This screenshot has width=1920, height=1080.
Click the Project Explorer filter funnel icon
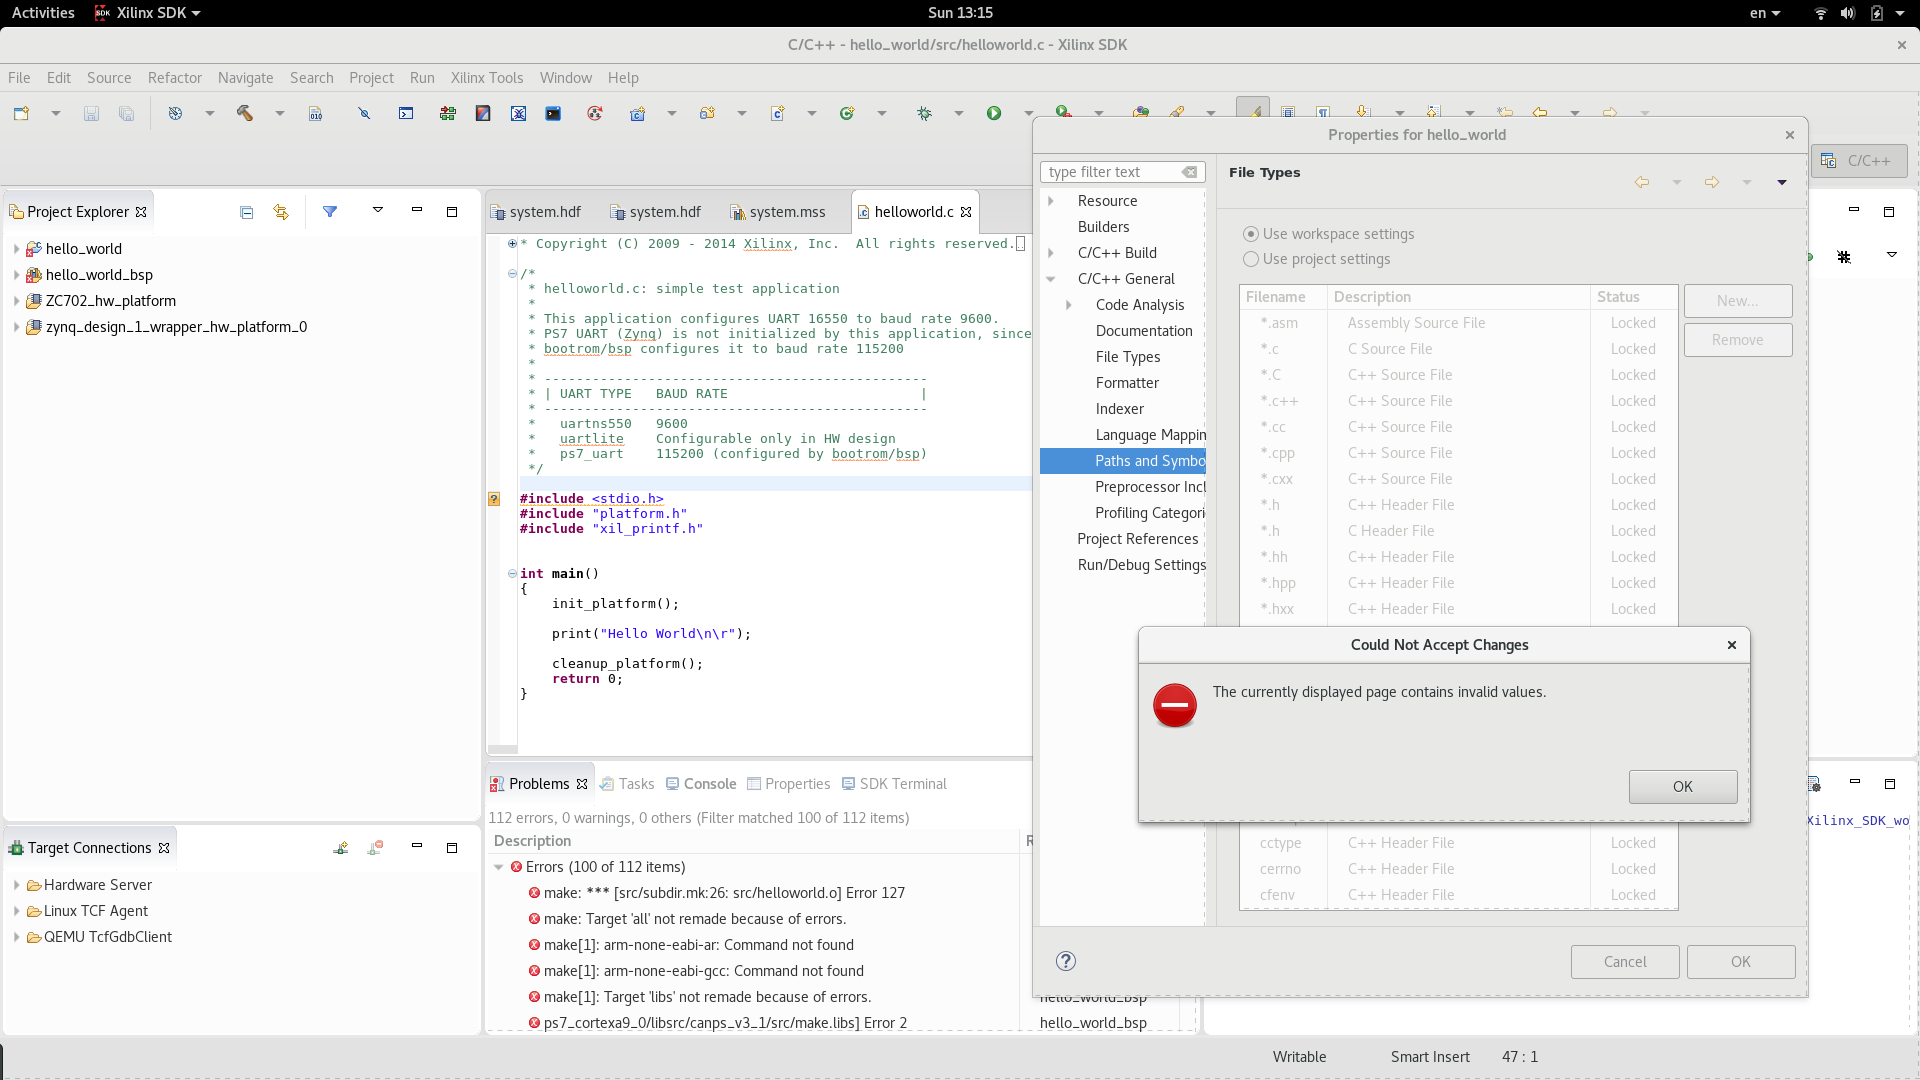coord(329,212)
